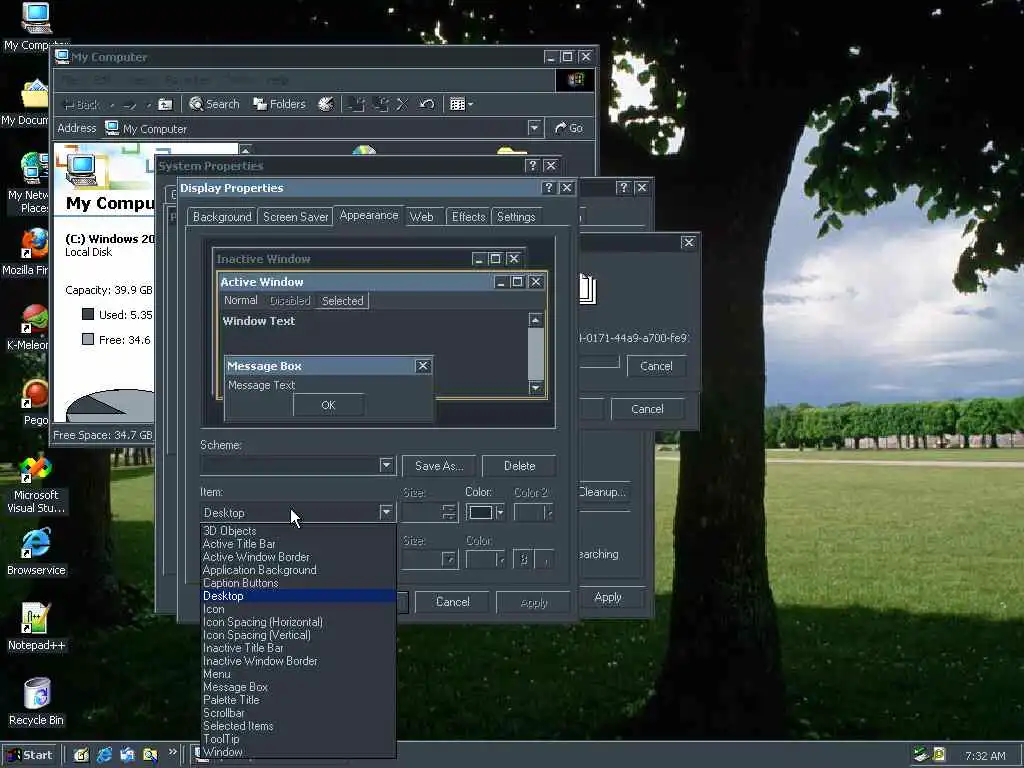The width and height of the screenshot is (1024, 768).
Task: Click Apply in Display Properties
Action: 534,602
